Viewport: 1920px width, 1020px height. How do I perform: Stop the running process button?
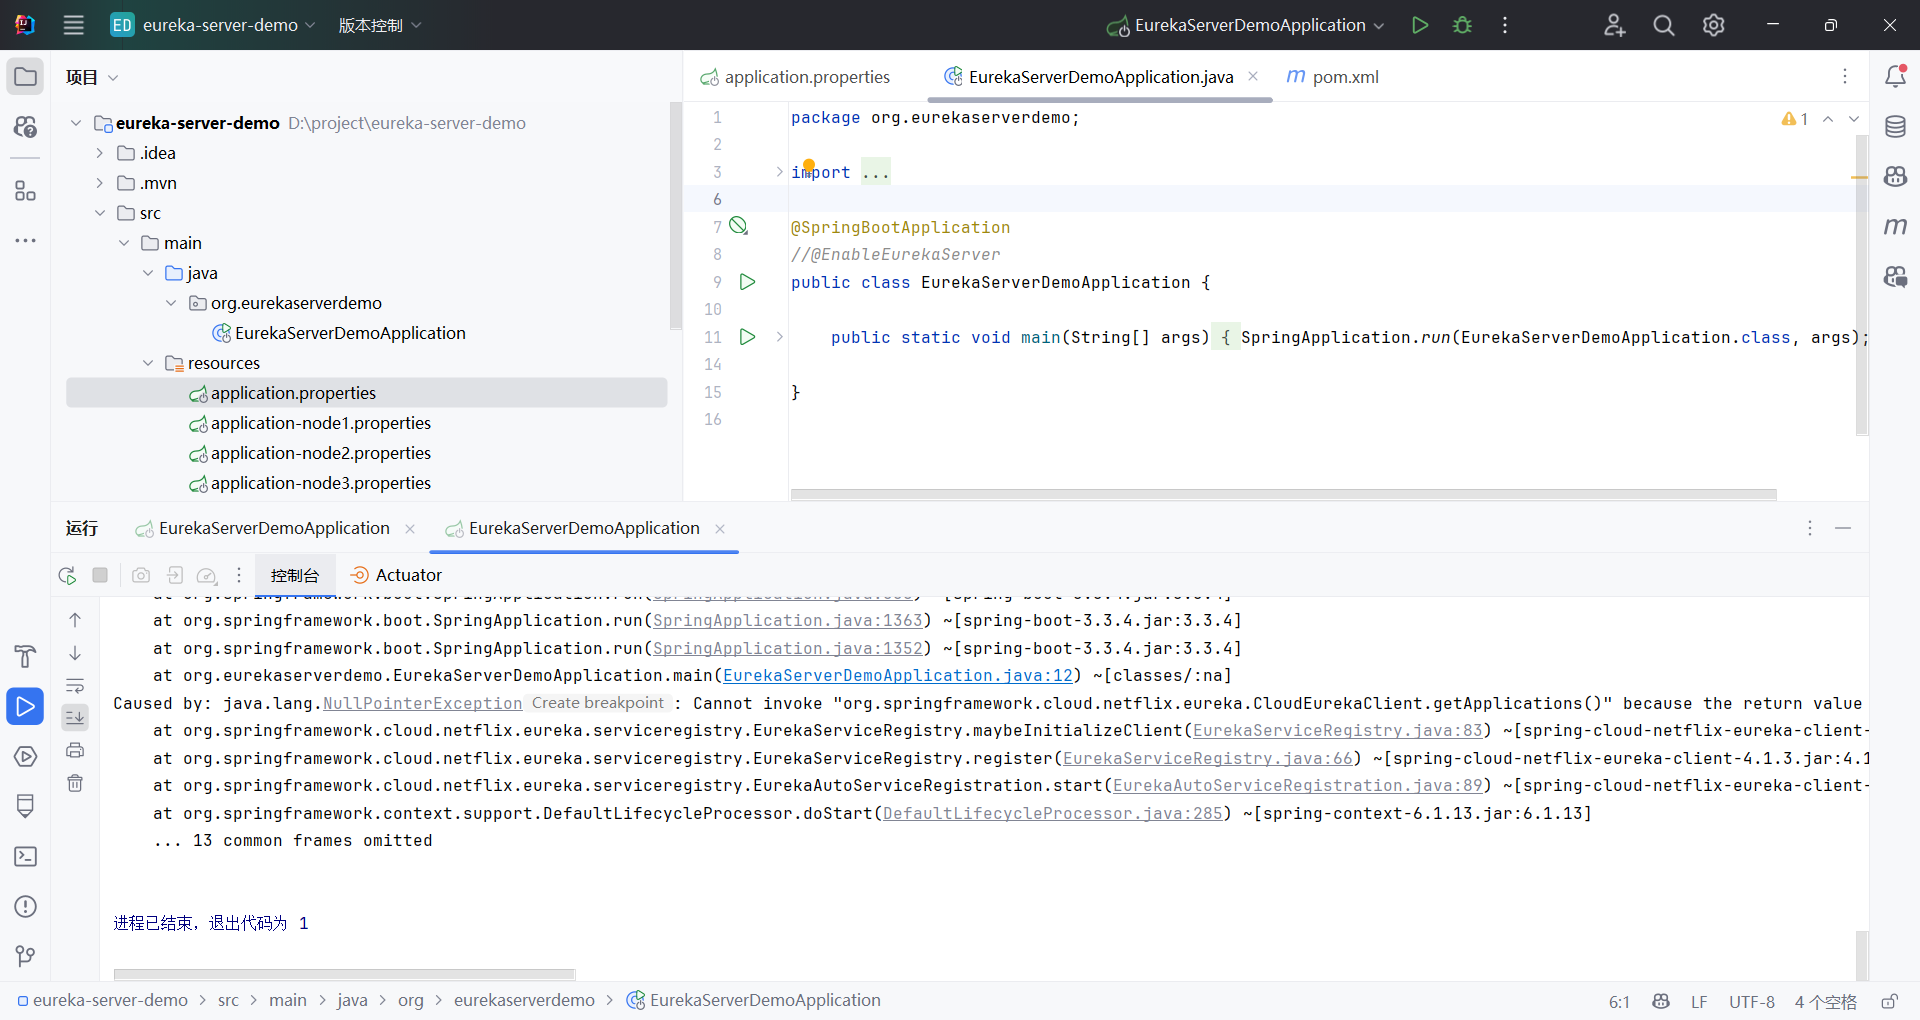100,575
